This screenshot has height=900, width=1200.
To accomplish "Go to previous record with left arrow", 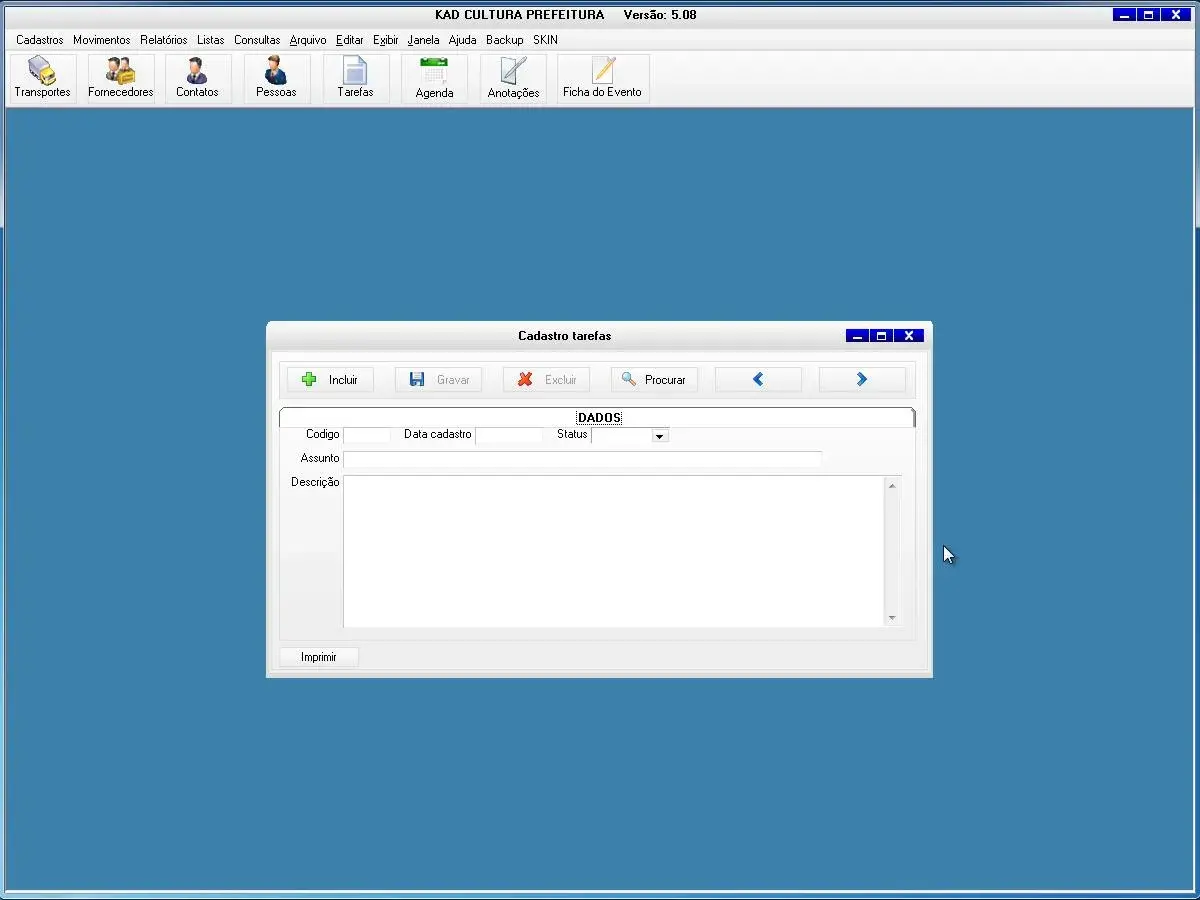I will click(758, 380).
